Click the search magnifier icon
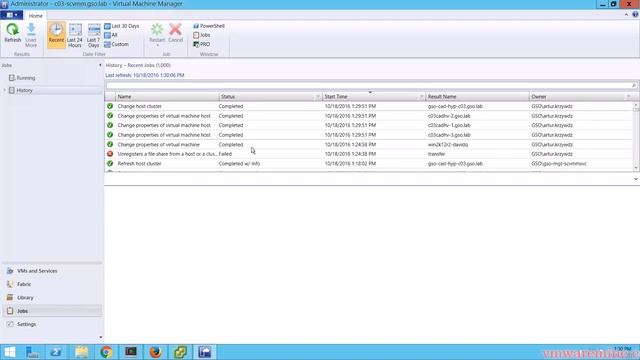 [x=634, y=85]
